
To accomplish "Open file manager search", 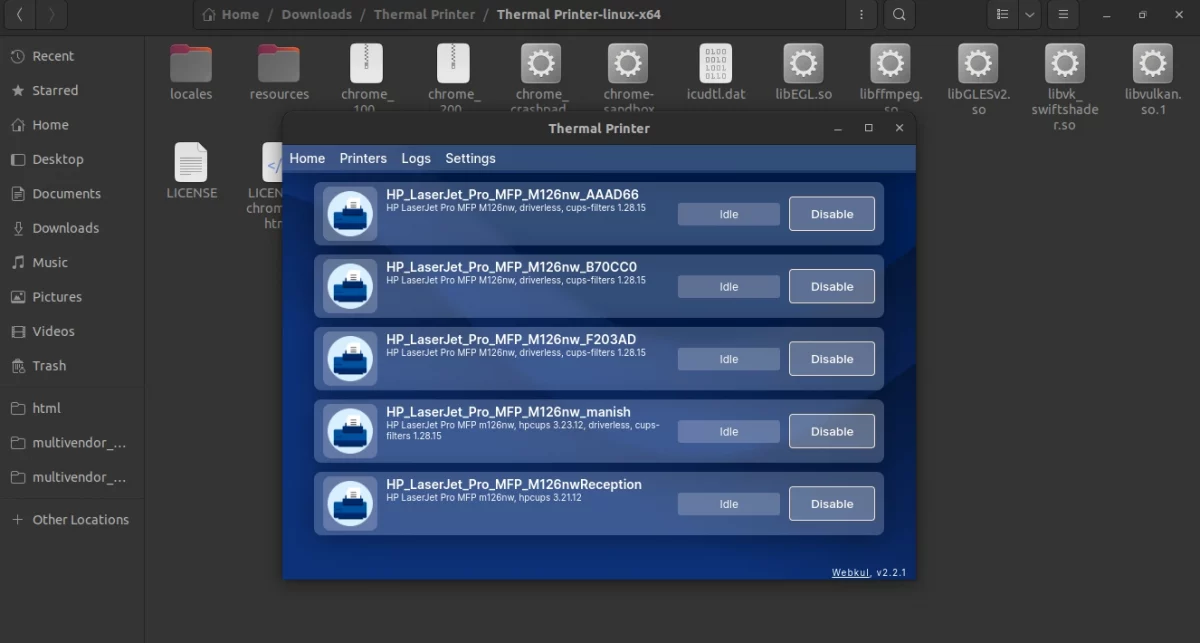I will [x=899, y=14].
